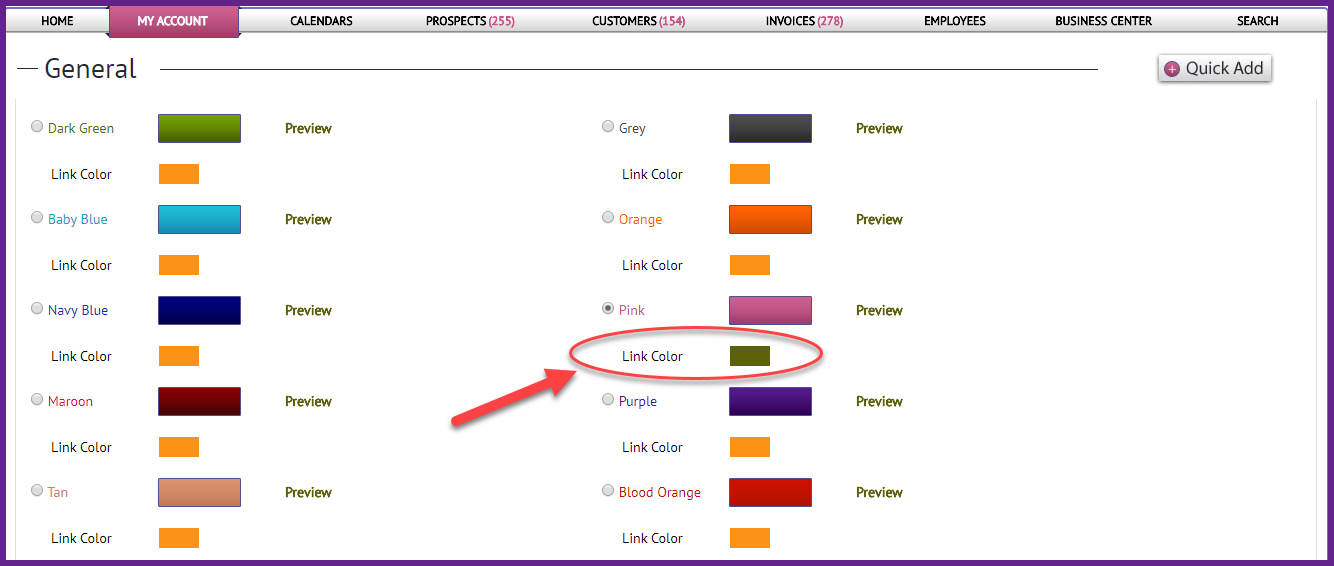Click the Grey theme color swatch
This screenshot has width=1334, height=566.
[770, 129]
